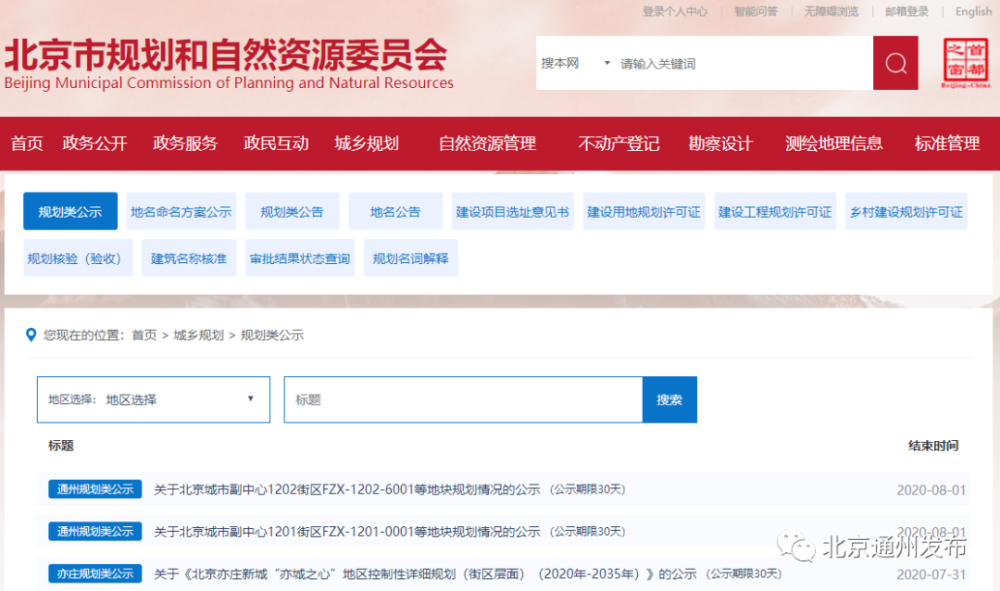Click the second 通州规划类公示 badge
This screenshot has width=1000, height=591.
93,531
